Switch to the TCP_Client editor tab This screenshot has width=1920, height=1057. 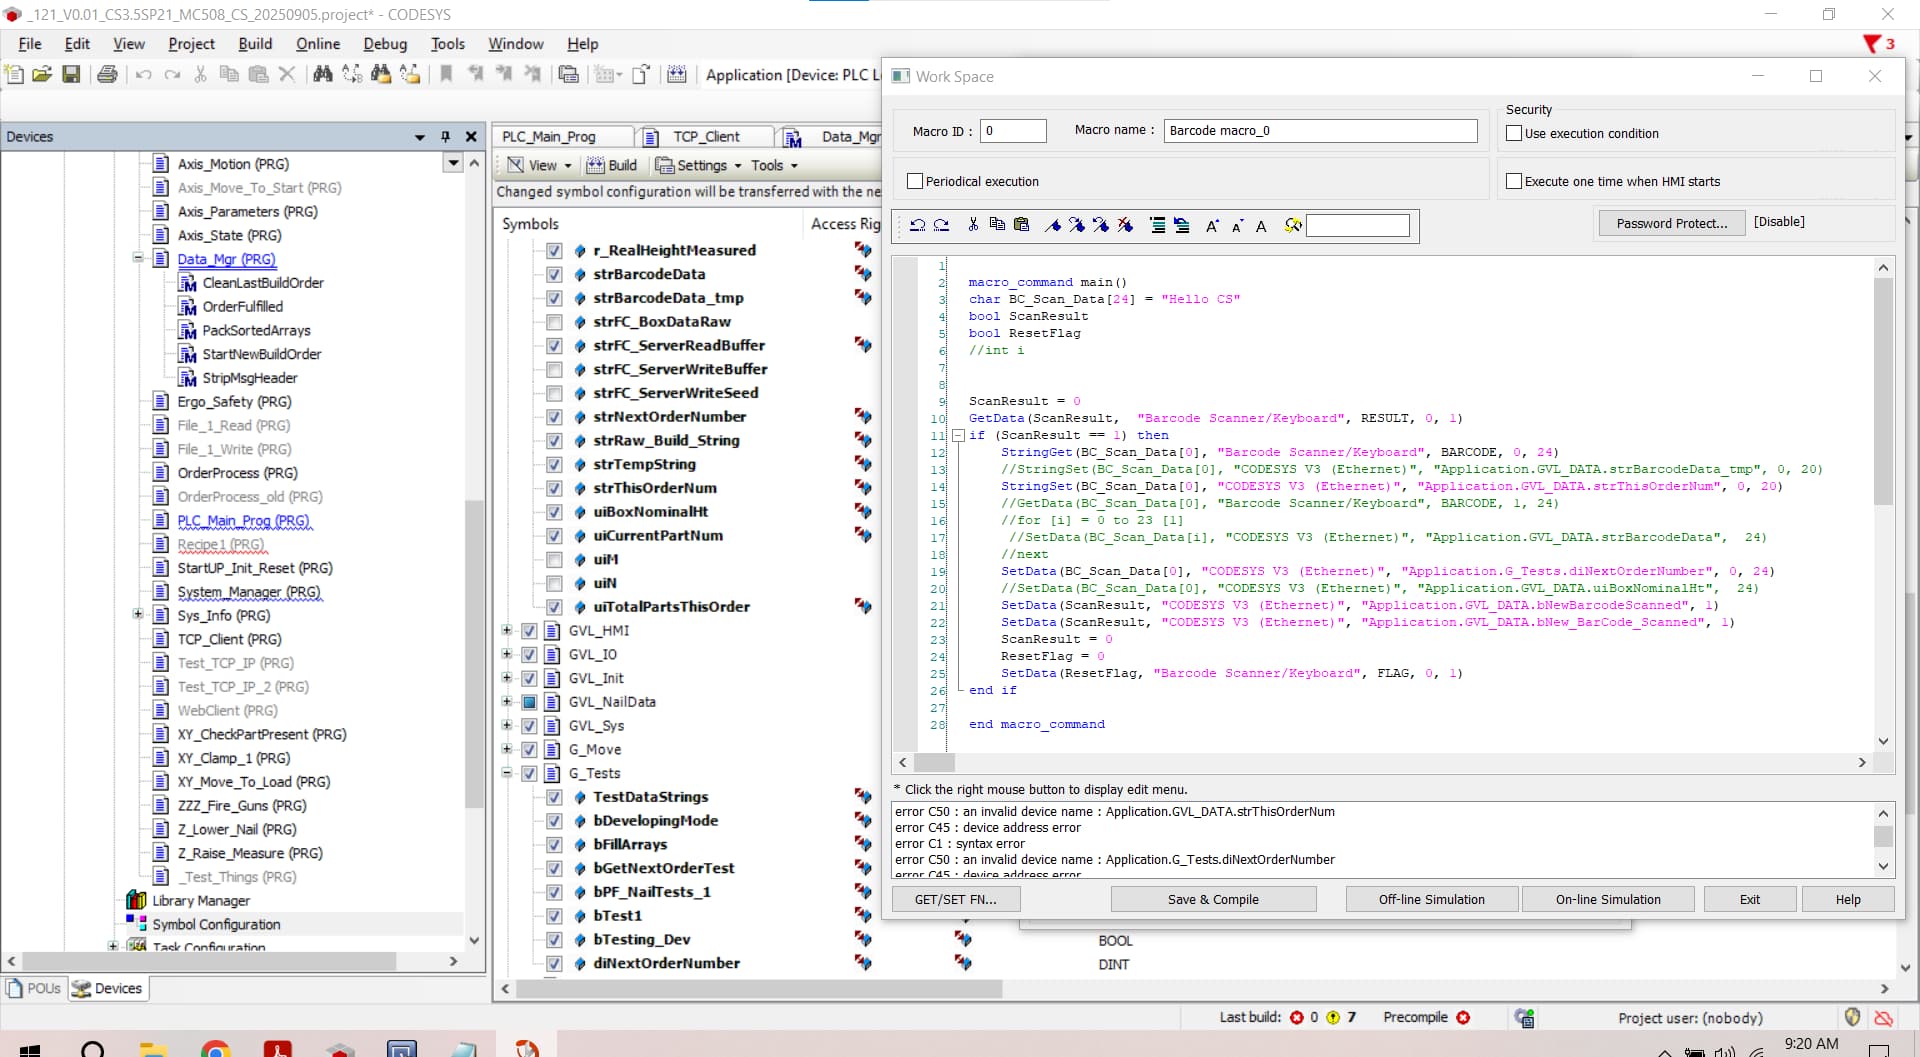(x=706, y=137)
